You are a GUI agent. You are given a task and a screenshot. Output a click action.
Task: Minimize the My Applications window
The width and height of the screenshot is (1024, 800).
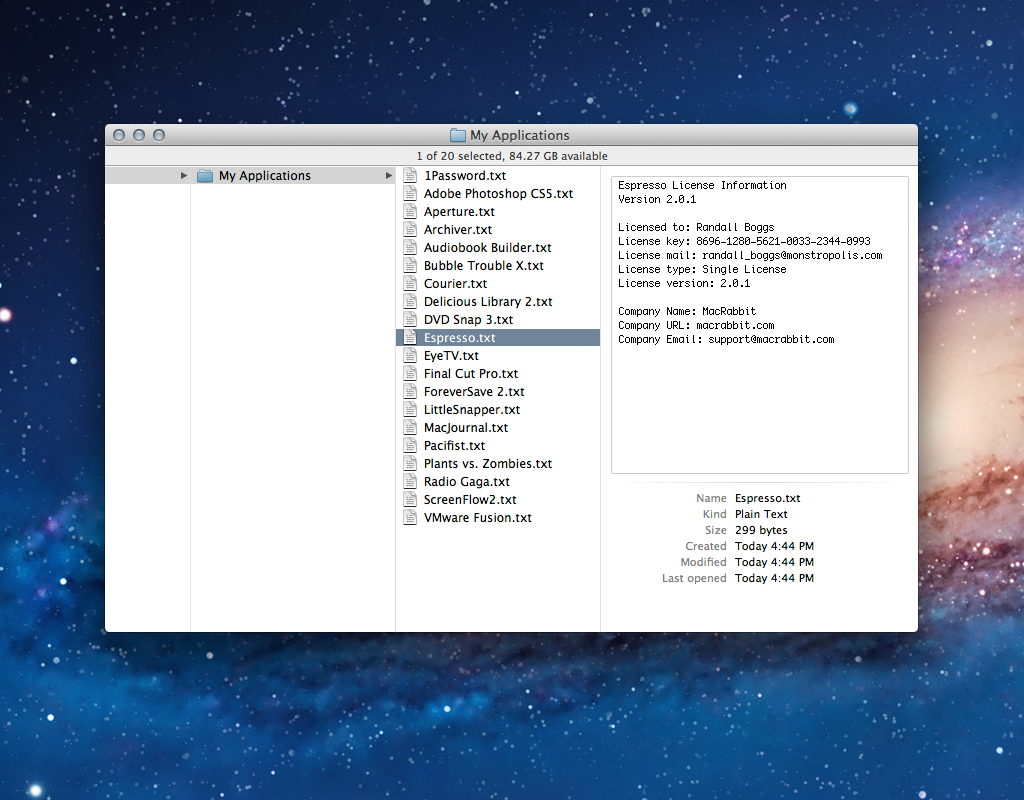click(x=138, y=135)
